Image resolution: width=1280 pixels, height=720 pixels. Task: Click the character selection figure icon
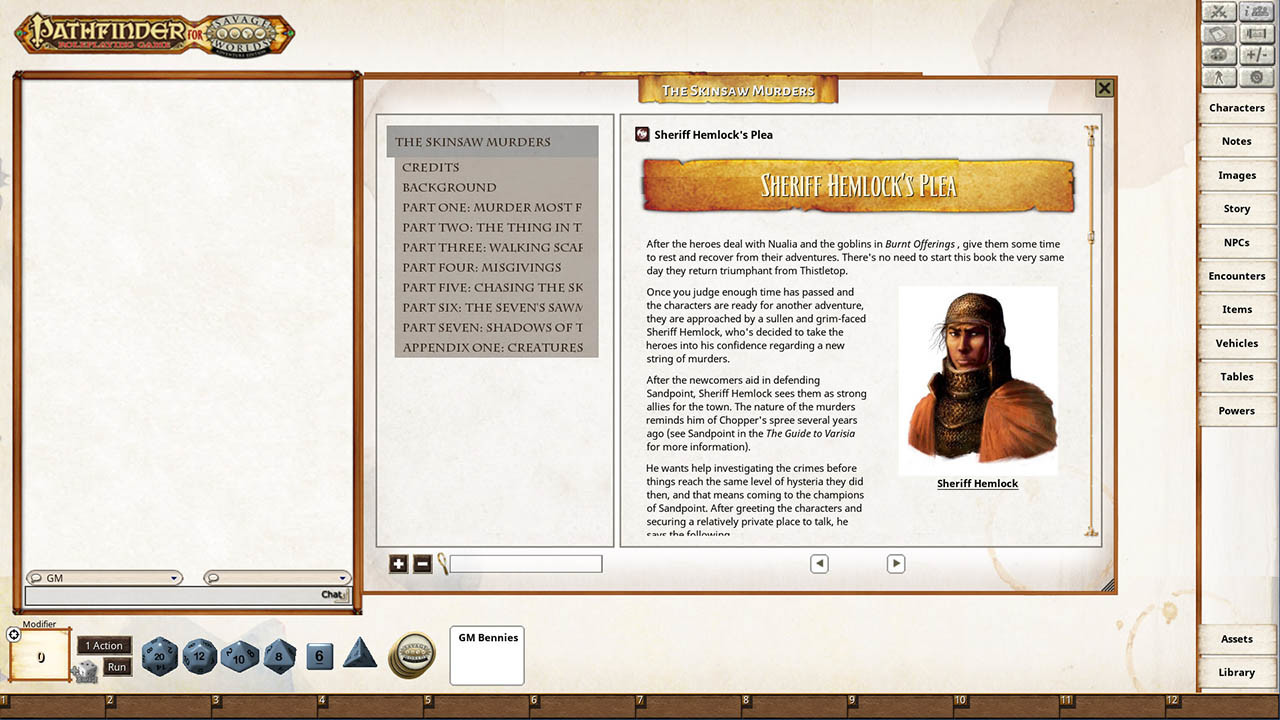[1219, 78]
